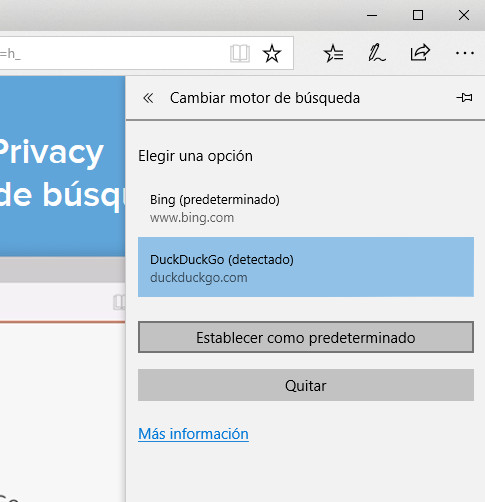The width and height of the screenshot is (485, 502).
Task: Open the Más información link
Action: click(193, 434)
